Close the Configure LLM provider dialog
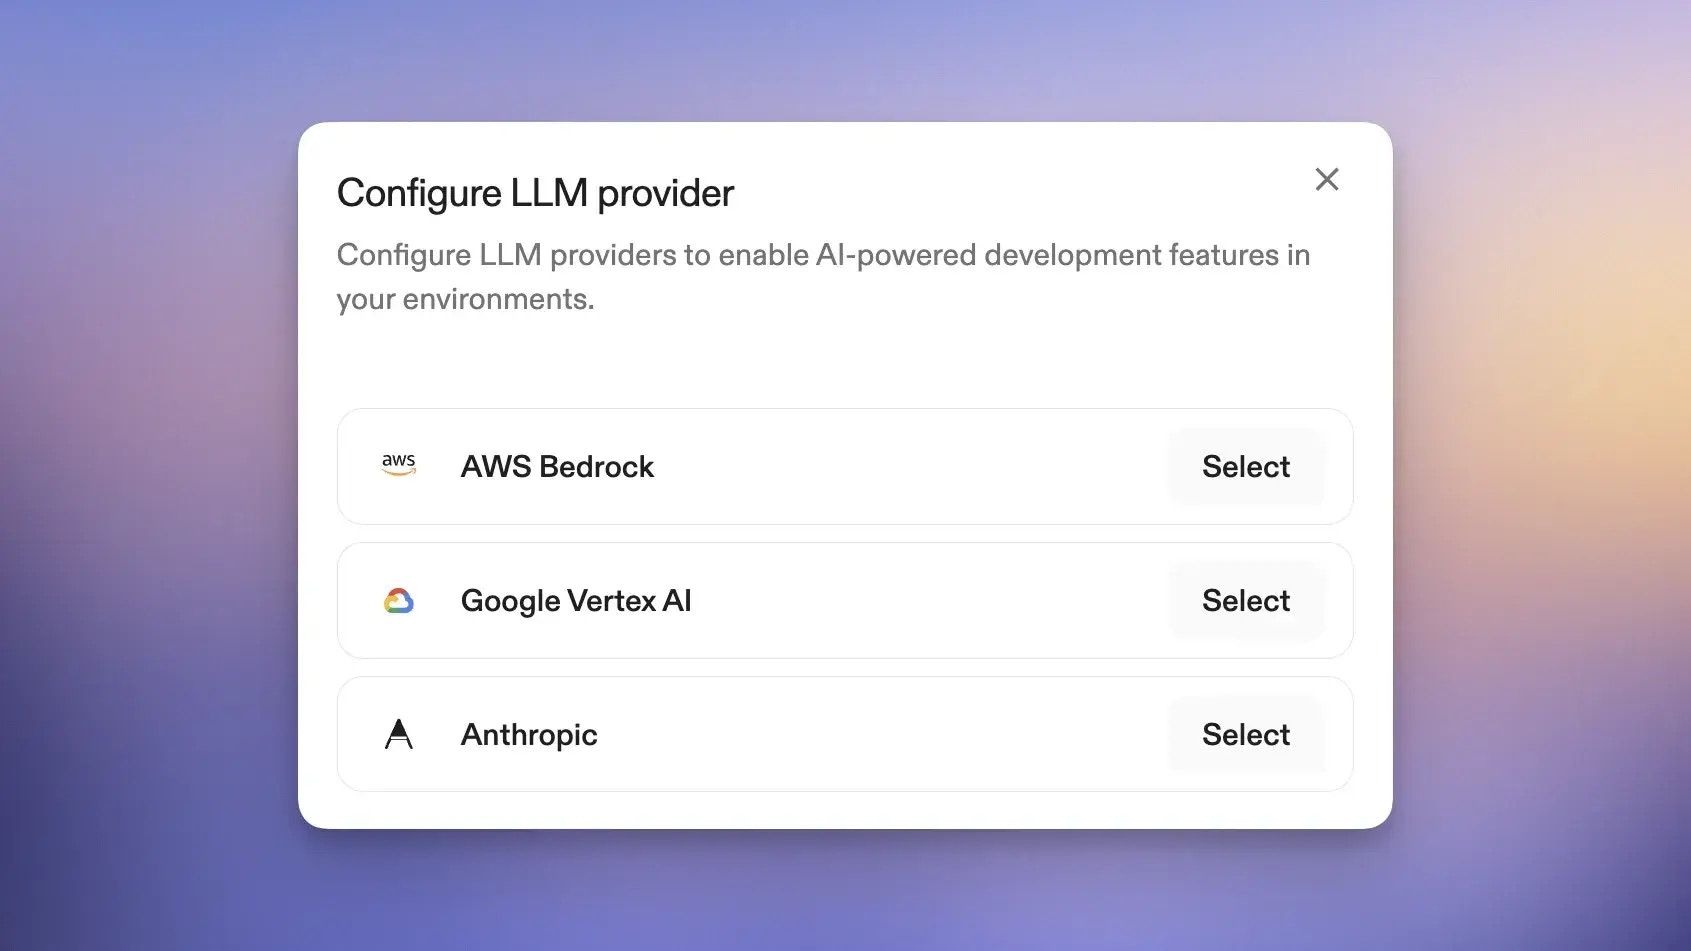Viewport: 1691px width, 951px height. 1327,179
